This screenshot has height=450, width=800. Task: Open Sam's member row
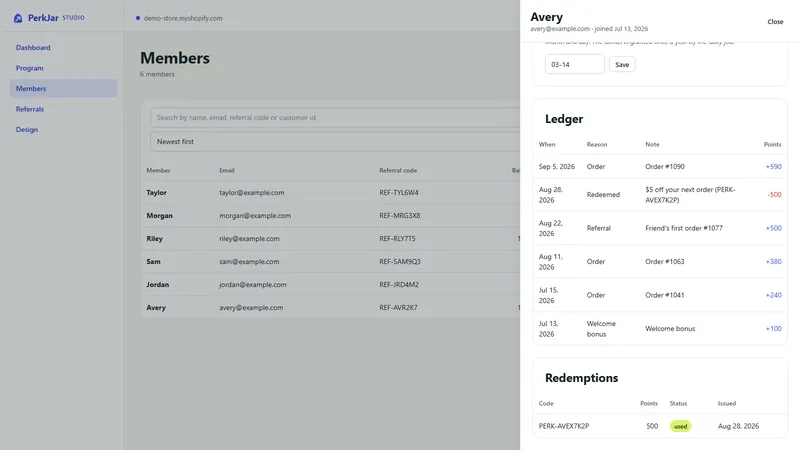pos(331,261)
